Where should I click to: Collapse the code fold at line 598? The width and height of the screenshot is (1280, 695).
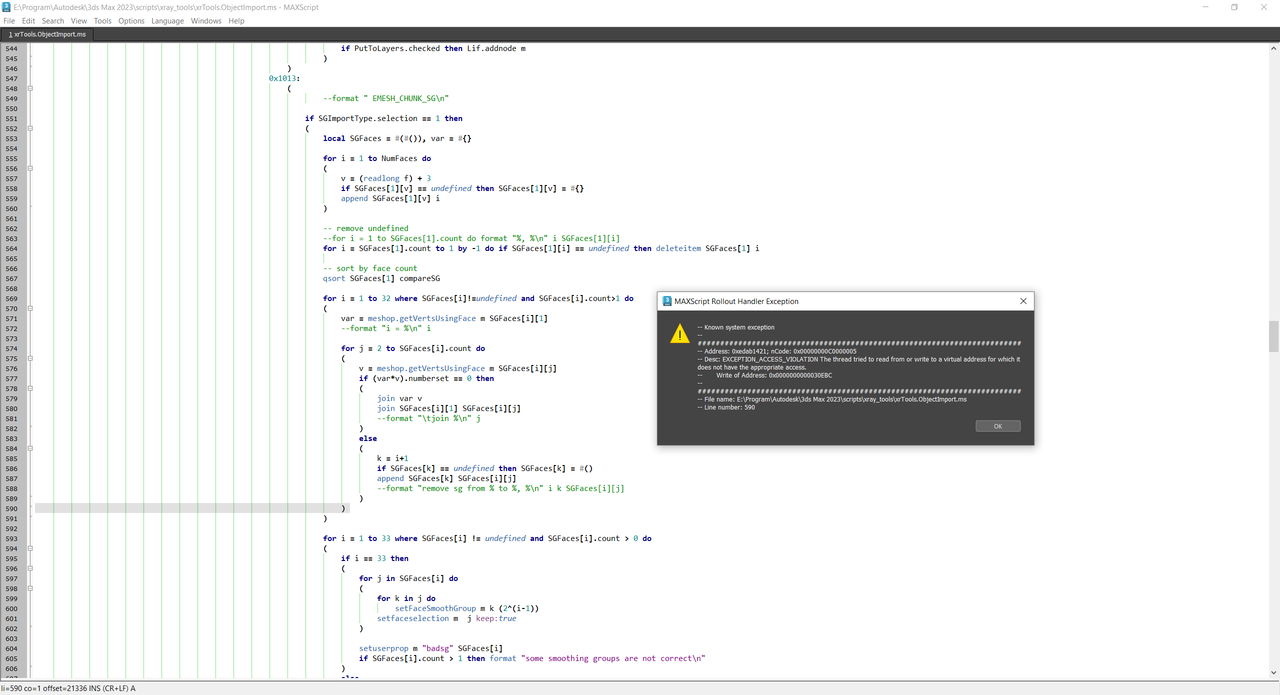click(30, 588)
